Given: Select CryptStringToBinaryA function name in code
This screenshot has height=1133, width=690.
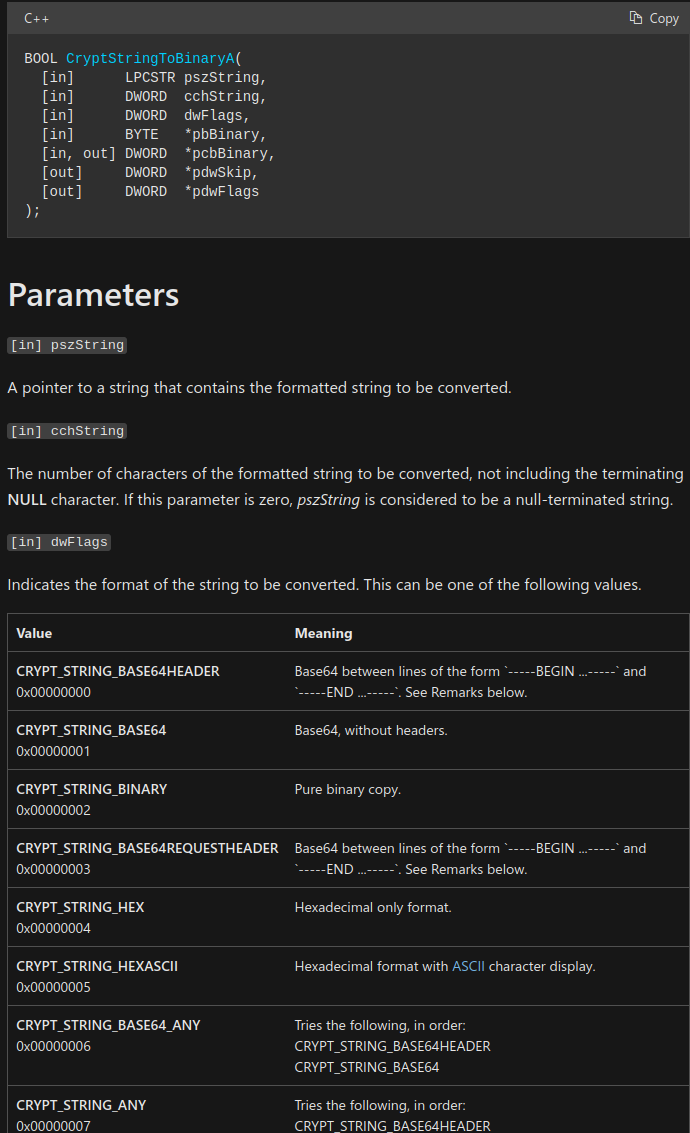Looking at the screenshot, I should click(x=144, y=59).
